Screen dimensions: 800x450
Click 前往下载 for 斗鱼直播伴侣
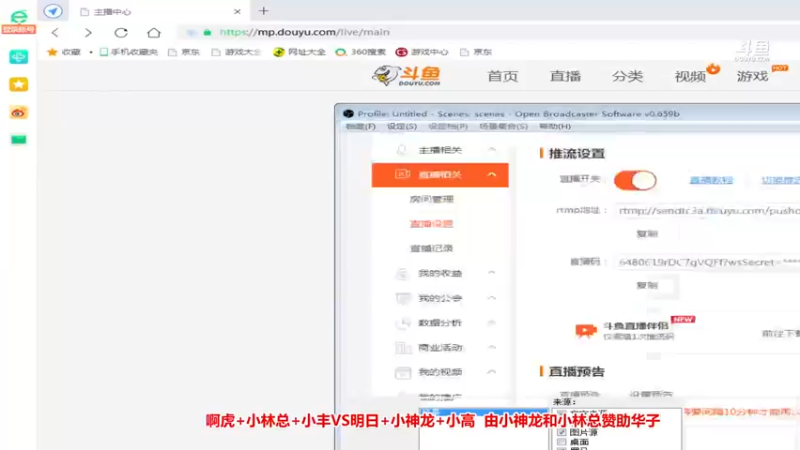(x=781, y=333)
